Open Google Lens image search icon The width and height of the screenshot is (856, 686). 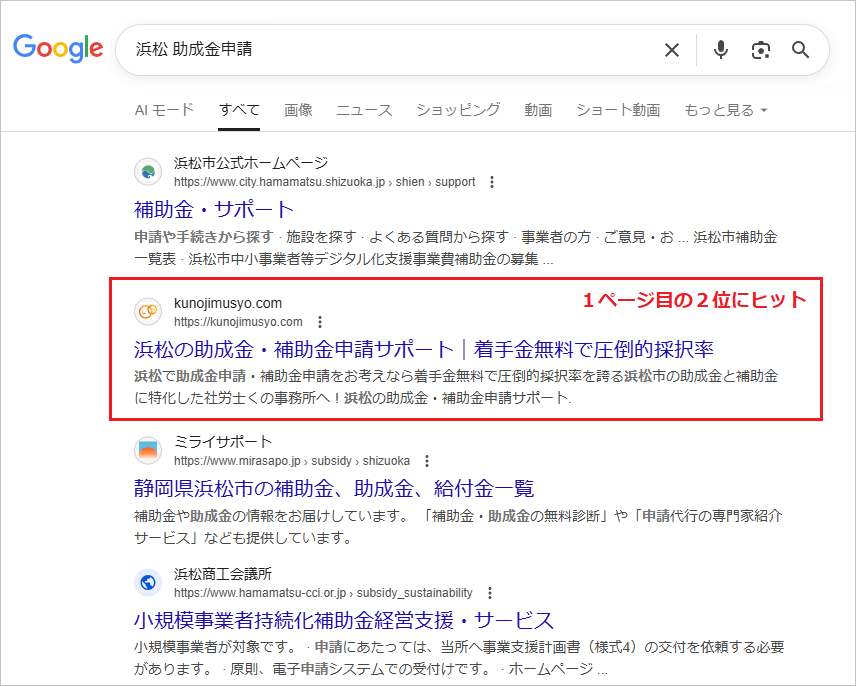click(x=761, y=50)
